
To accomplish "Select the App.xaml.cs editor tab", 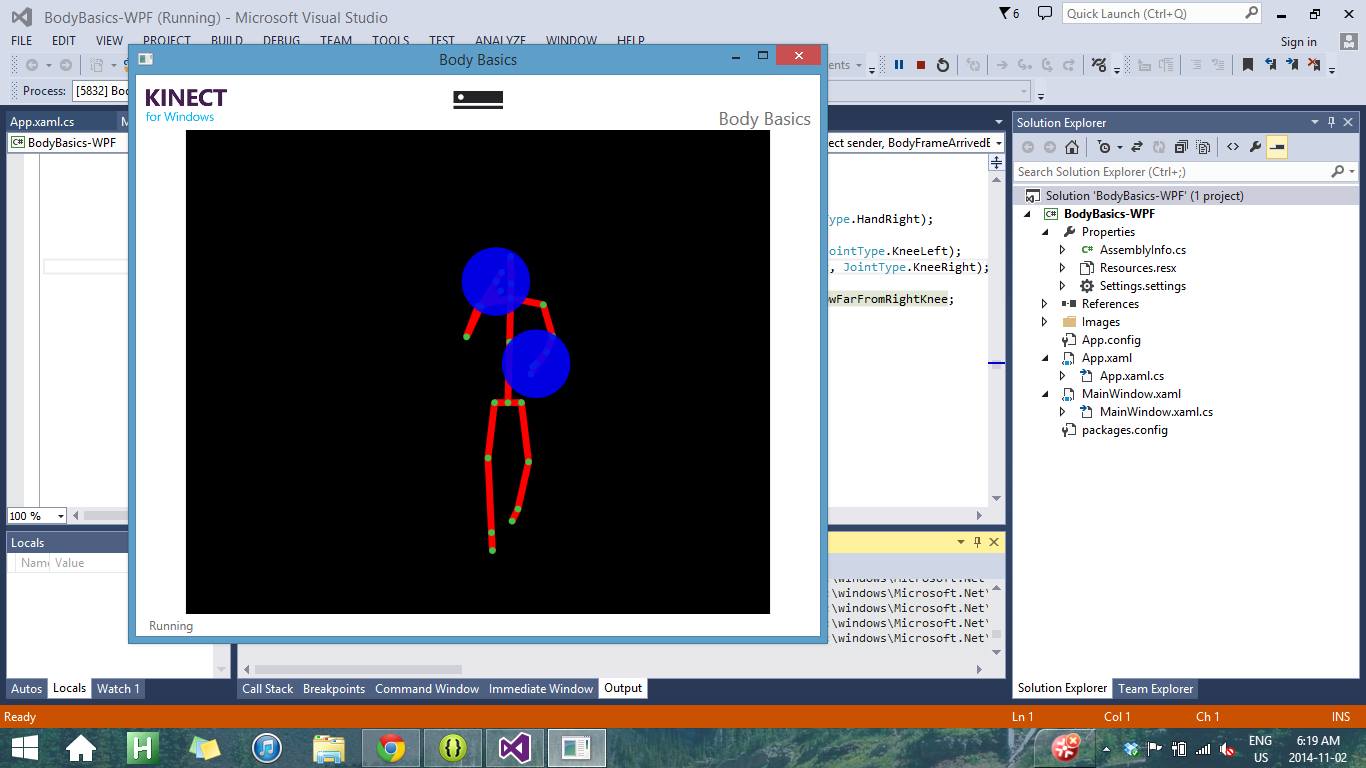I will click(42, 122).
